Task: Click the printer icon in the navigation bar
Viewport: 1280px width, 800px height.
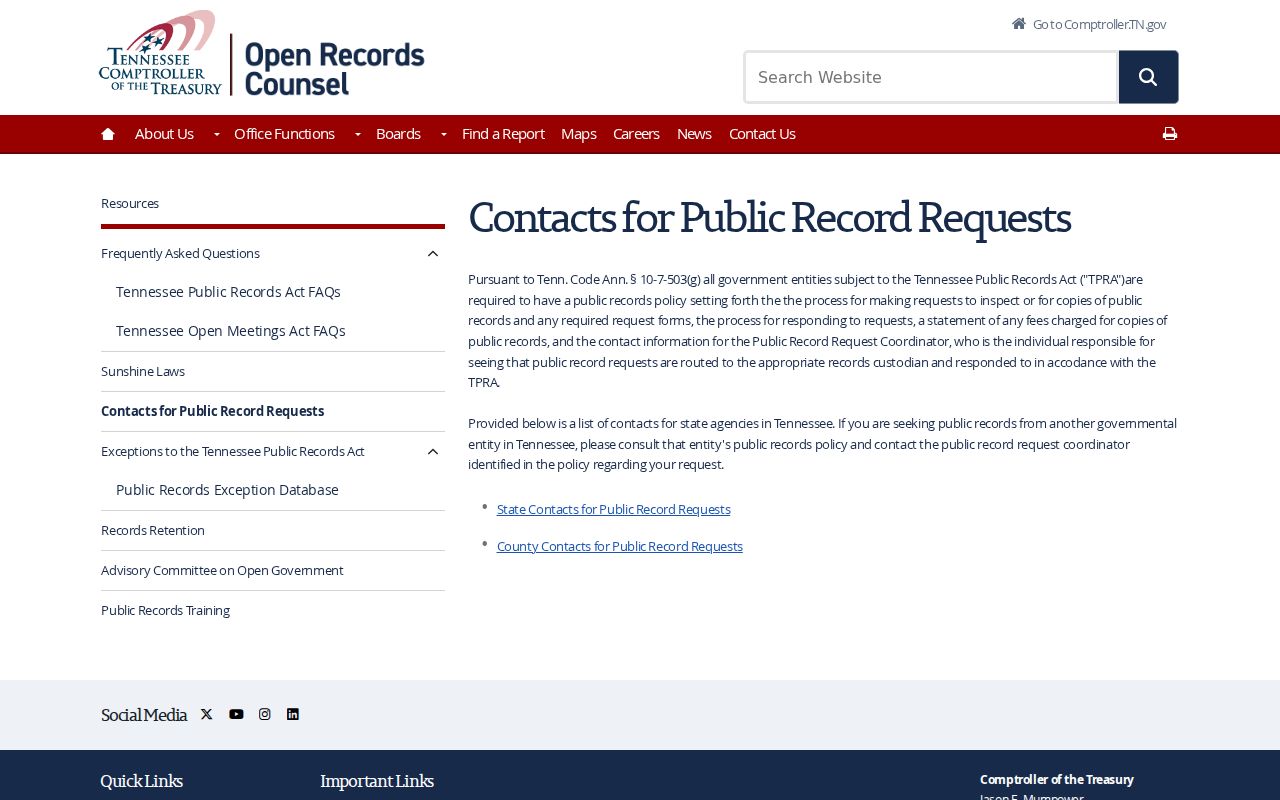Action: [x=1170, y=134]
